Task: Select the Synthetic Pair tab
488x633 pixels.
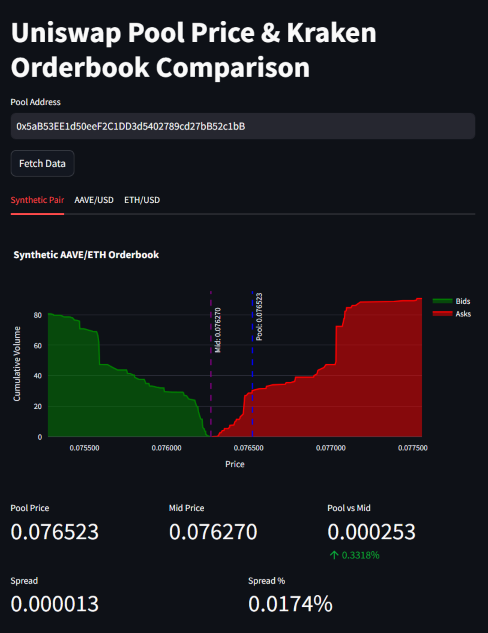Action: pos(37,200)
